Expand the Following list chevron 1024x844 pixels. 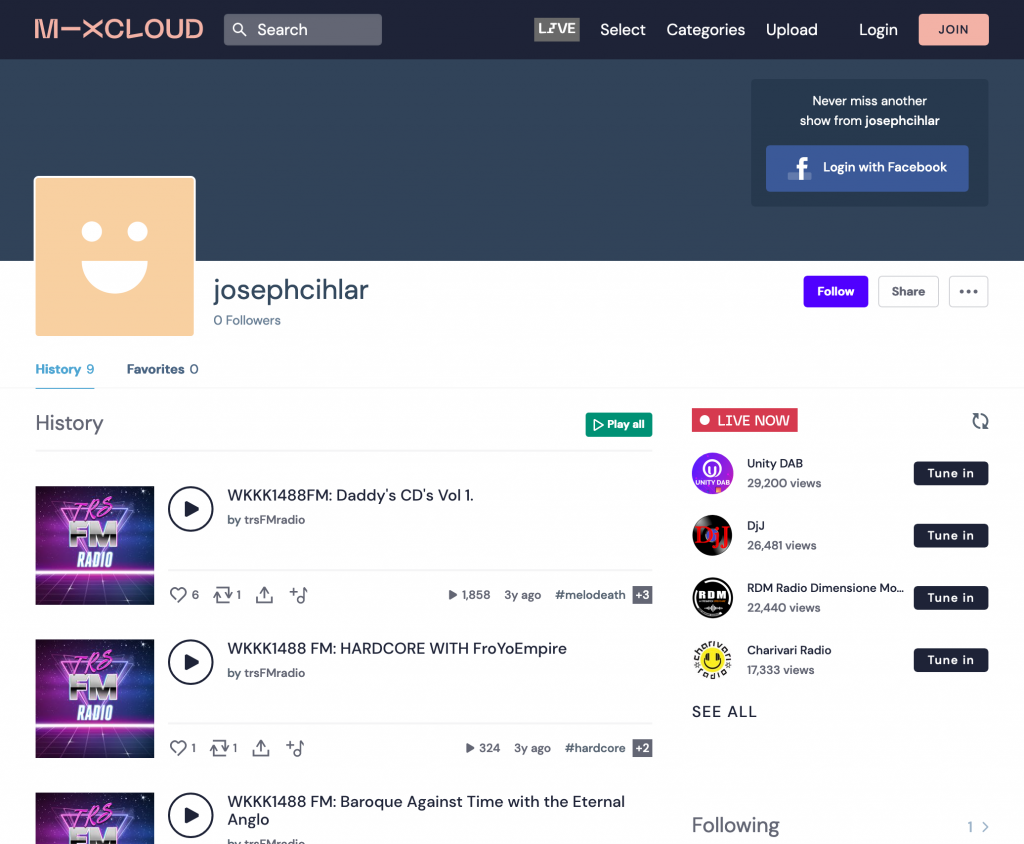point(985,827)
